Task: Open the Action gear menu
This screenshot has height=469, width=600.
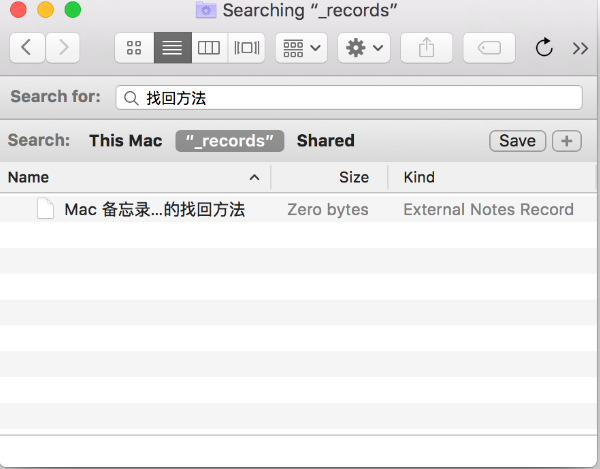Action: (364, 47)
